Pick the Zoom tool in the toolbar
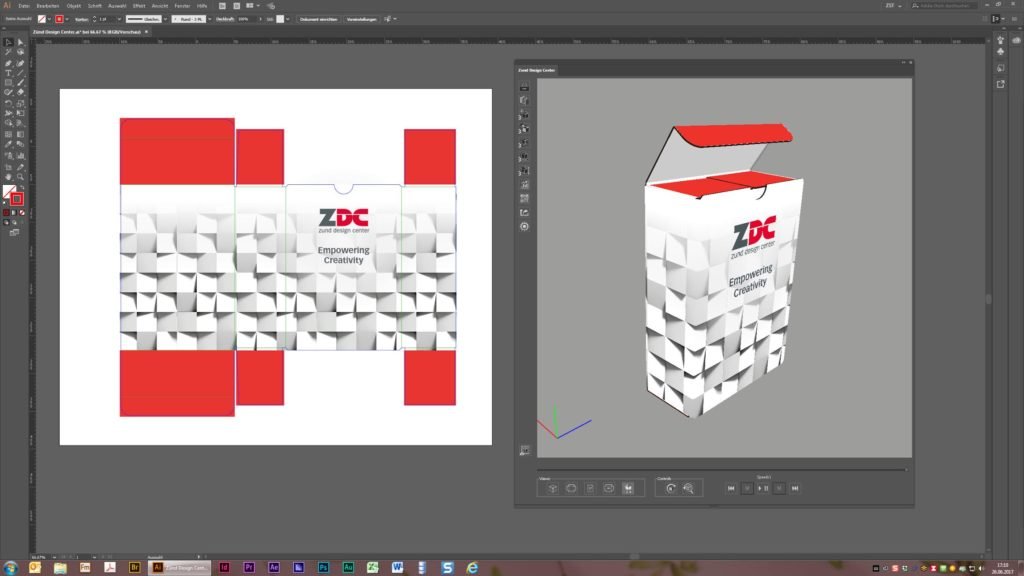The width and height of the screenshot is (1024, 576). (x=21, y=177)
